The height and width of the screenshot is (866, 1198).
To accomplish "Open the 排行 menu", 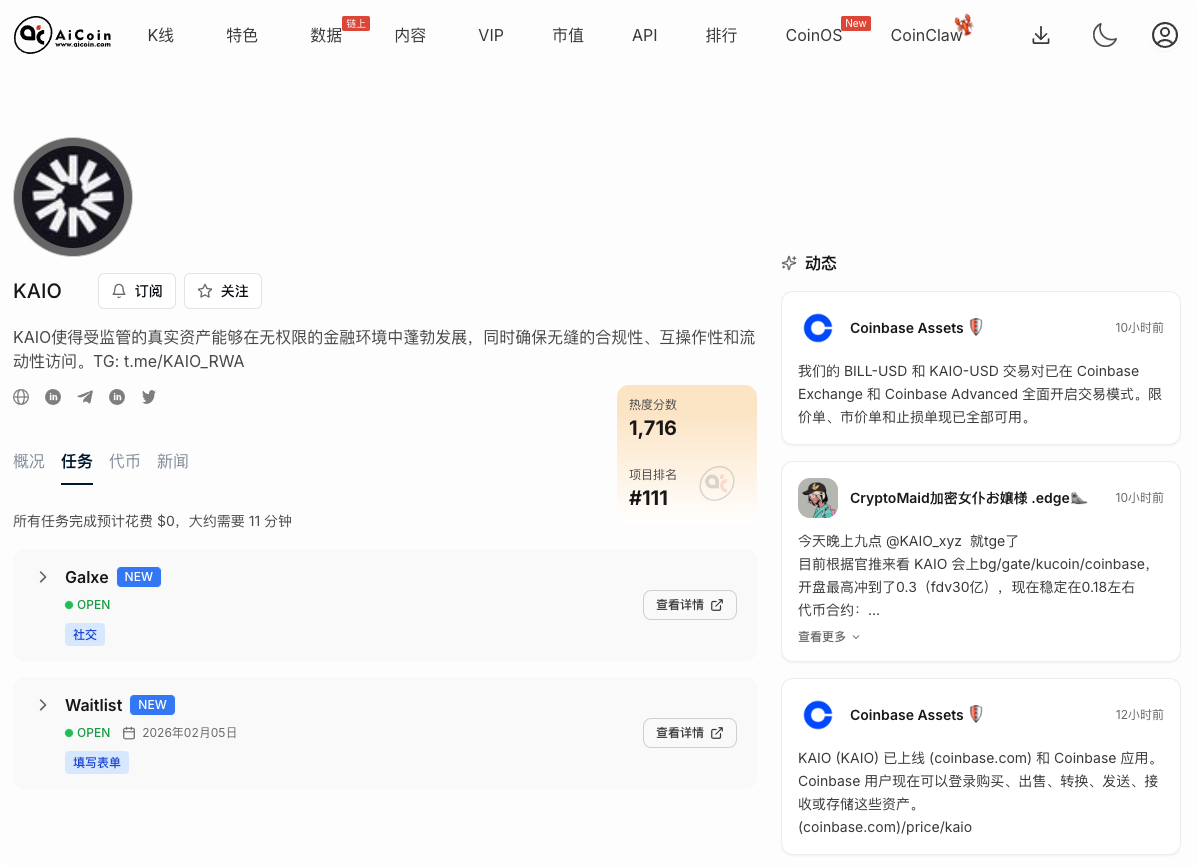I will (721, 35).
